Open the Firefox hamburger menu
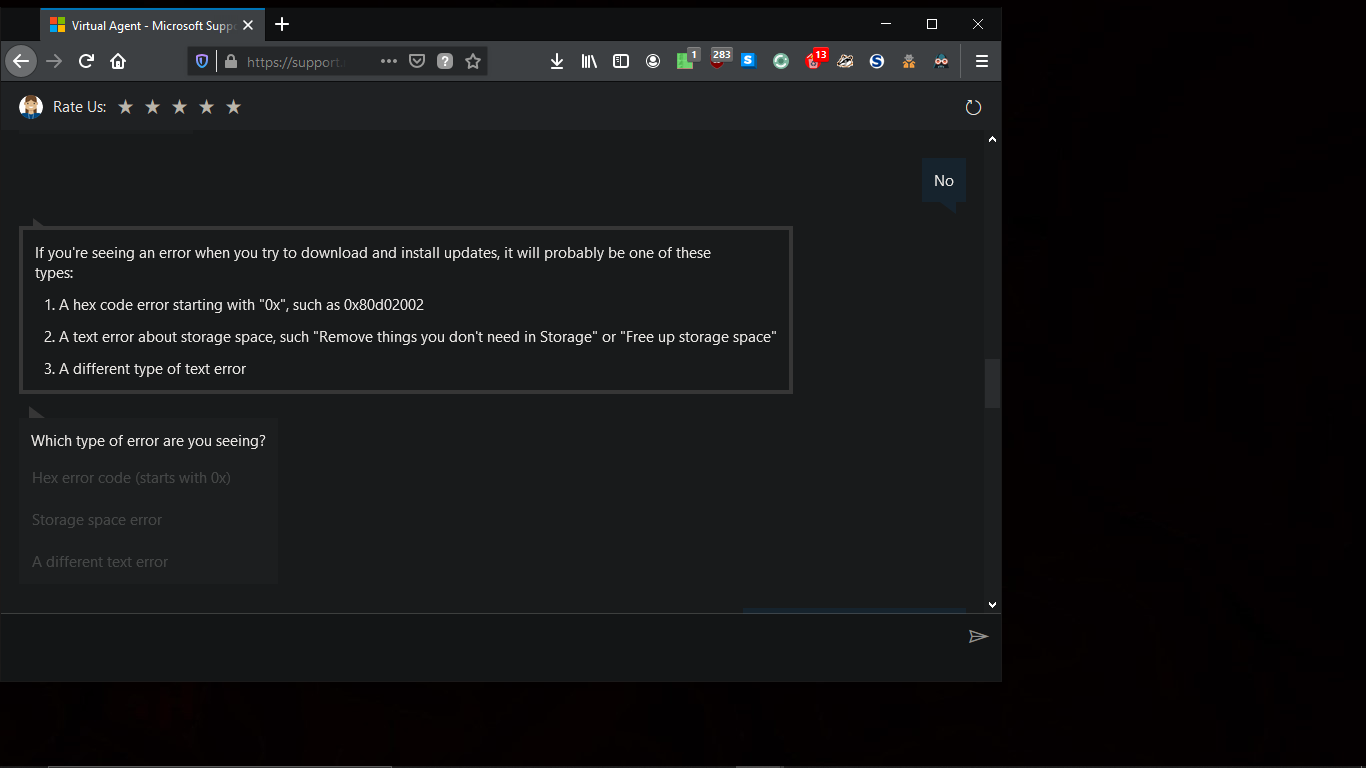The width and height of the screenshot is (1366, 768). click(x=982, y=61)
